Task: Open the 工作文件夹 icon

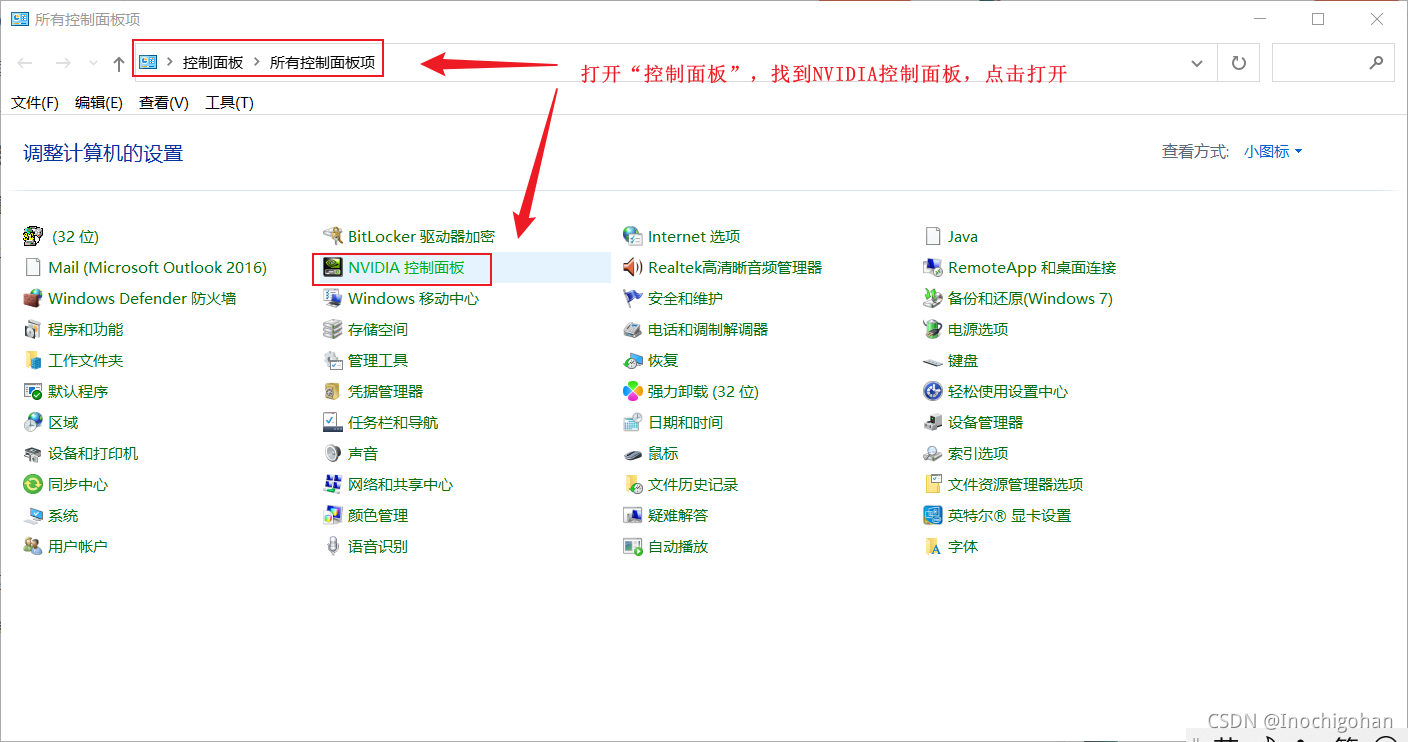Action: 33,361
